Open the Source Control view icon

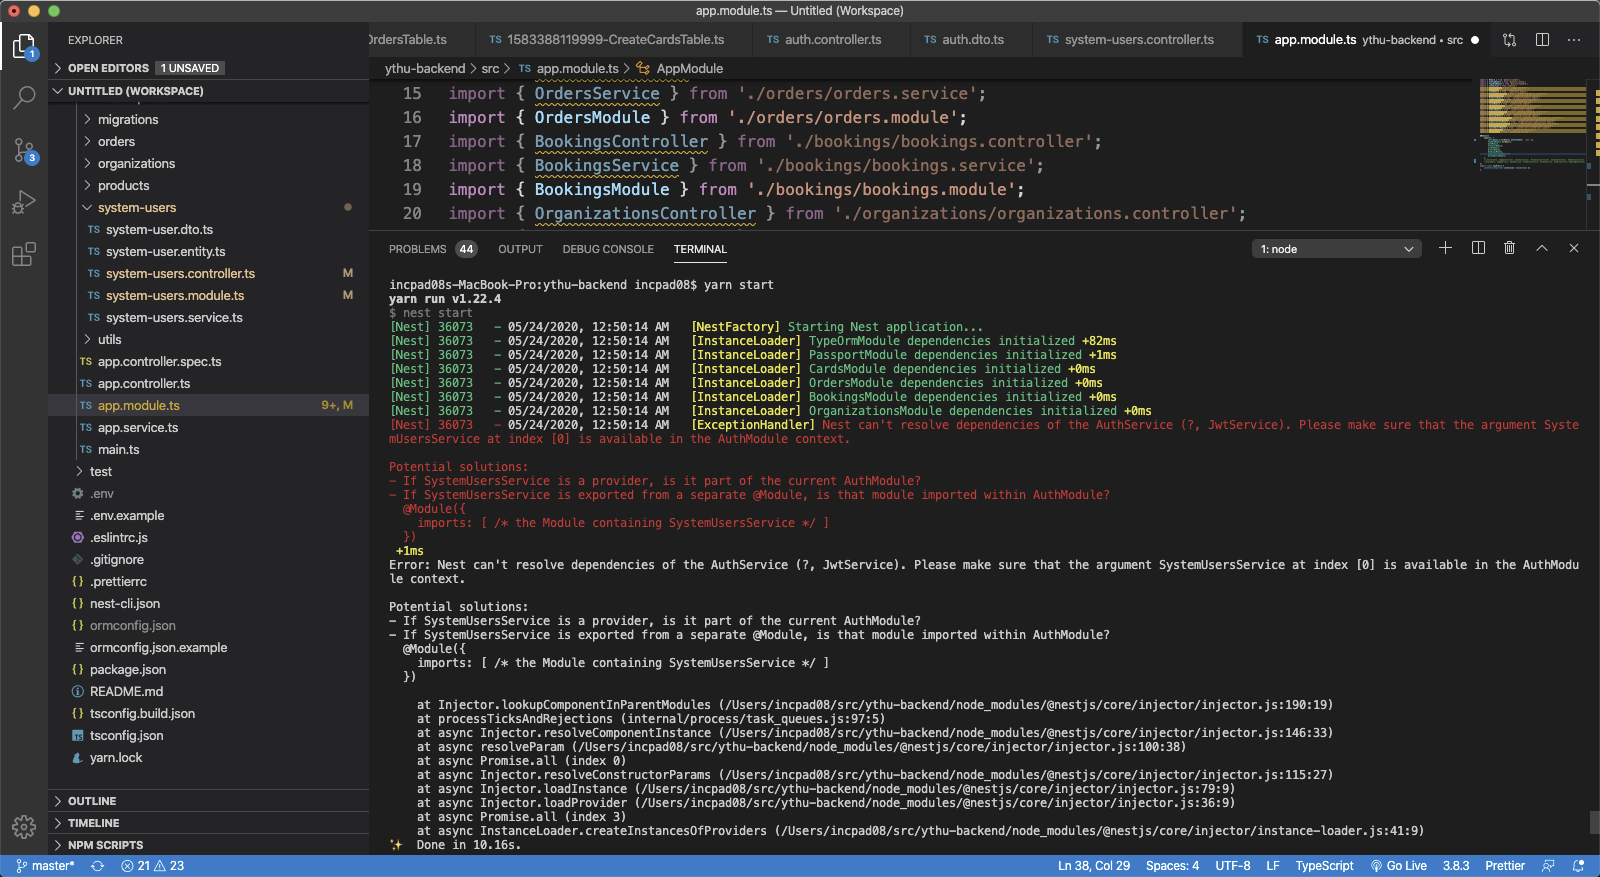tap(24, 150)
